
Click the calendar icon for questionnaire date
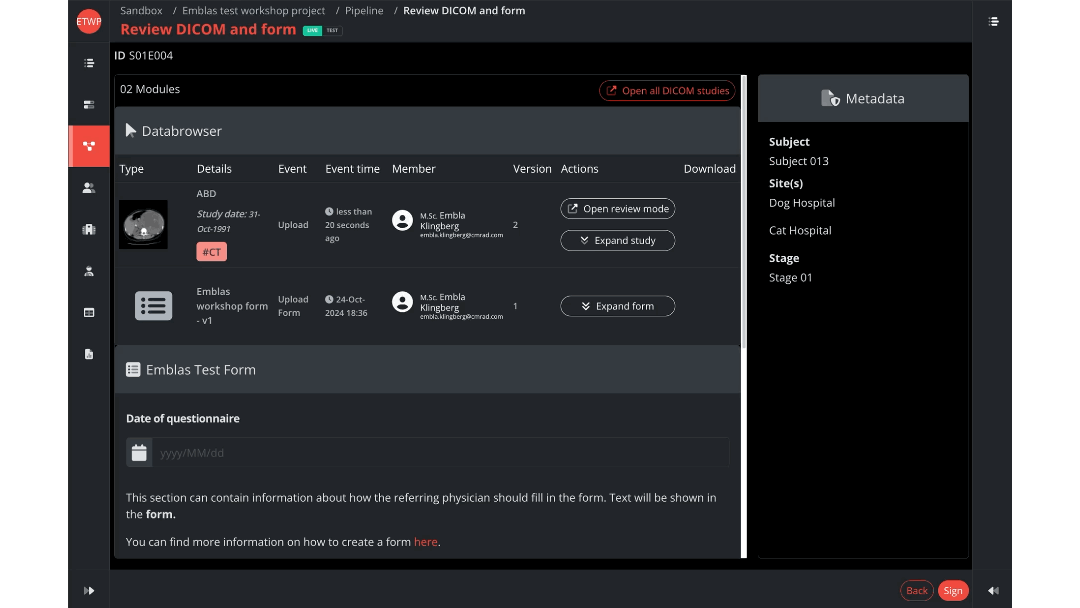click(139, 453)
